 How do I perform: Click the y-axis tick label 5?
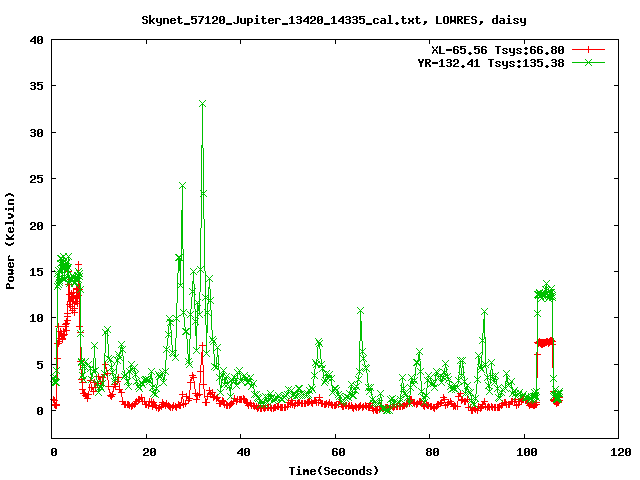pyautogui.click(x=40, y=364)
